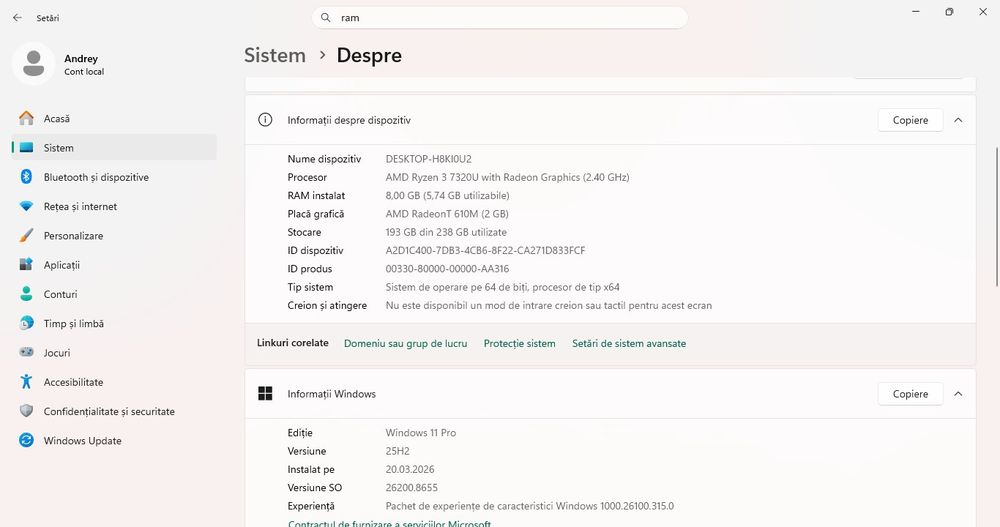Open Contractul de furnizare a serviciilor Microsoft
The height and width of the screenshot is (527, 1000).
390,523
